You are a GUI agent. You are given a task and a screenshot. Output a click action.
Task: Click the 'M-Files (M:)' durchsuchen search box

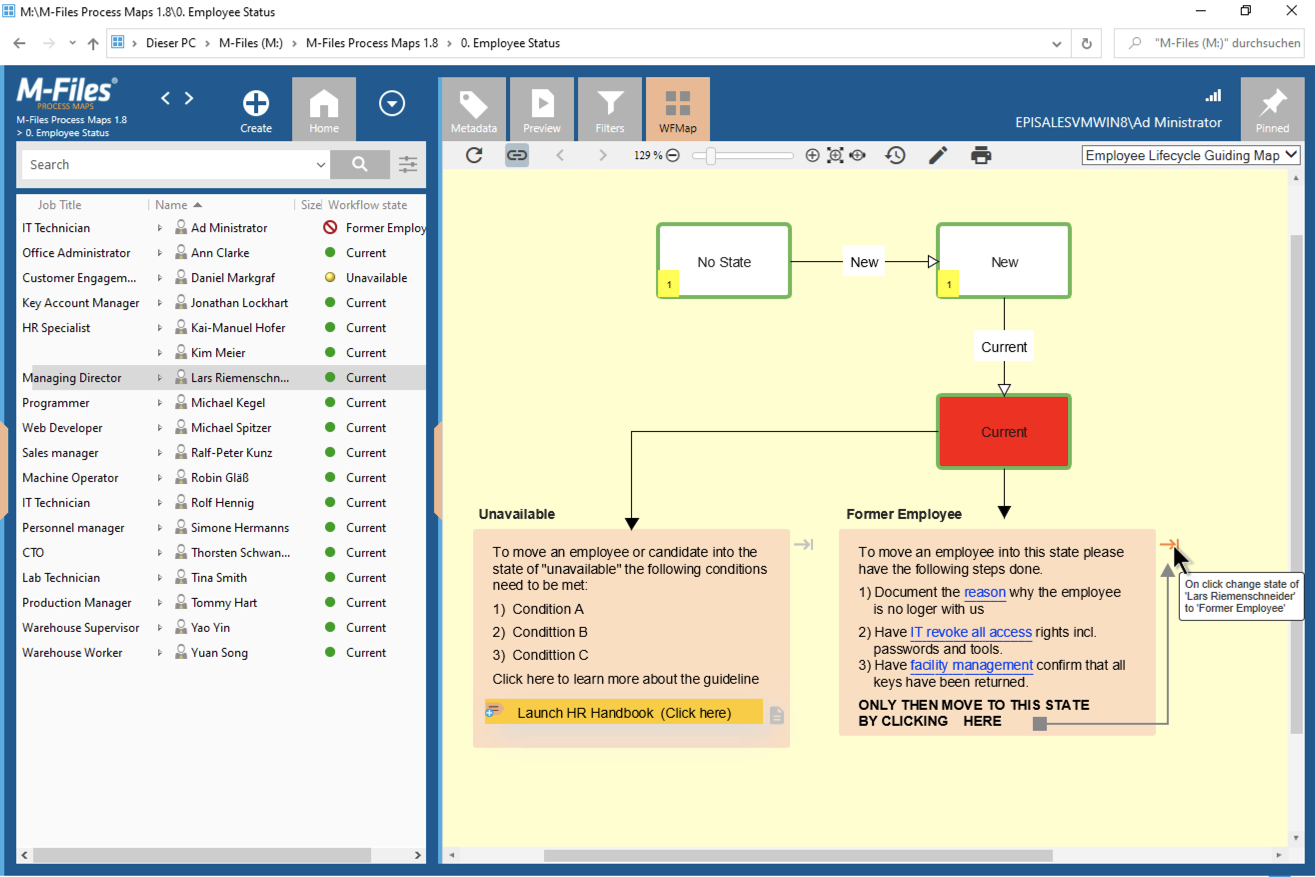click(1209, 44)
